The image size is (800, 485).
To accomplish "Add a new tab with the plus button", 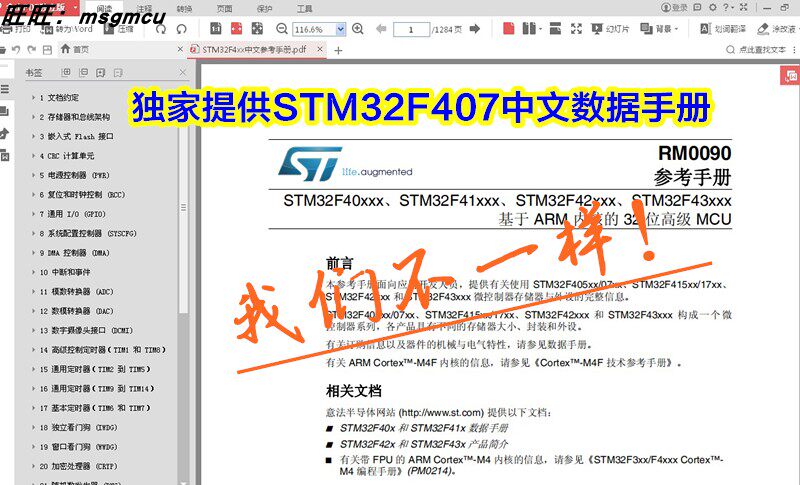I will click(338, 50).
